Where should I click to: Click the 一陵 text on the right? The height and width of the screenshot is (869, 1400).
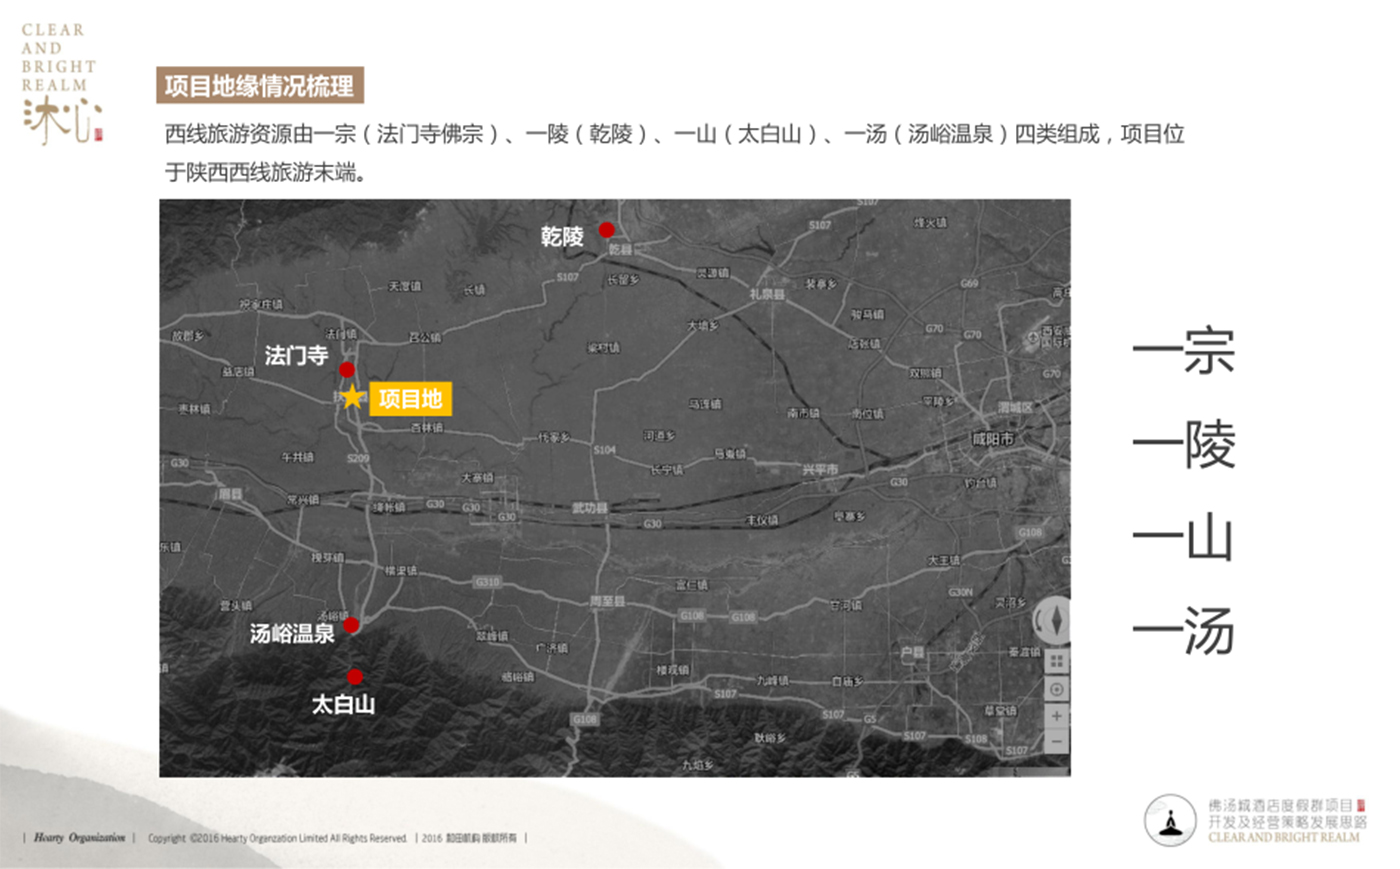(1184, 445)
